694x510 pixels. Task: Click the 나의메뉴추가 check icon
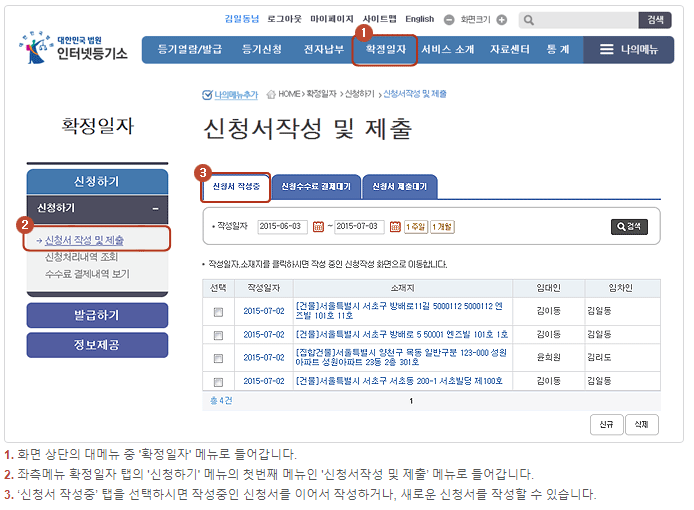(x=207, y=95)
